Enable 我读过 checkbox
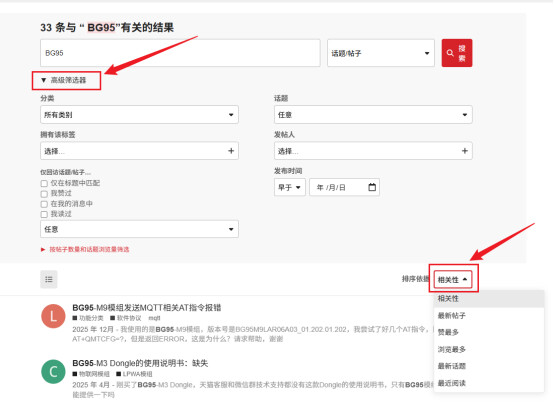554x411 pixels. (44, 214)
